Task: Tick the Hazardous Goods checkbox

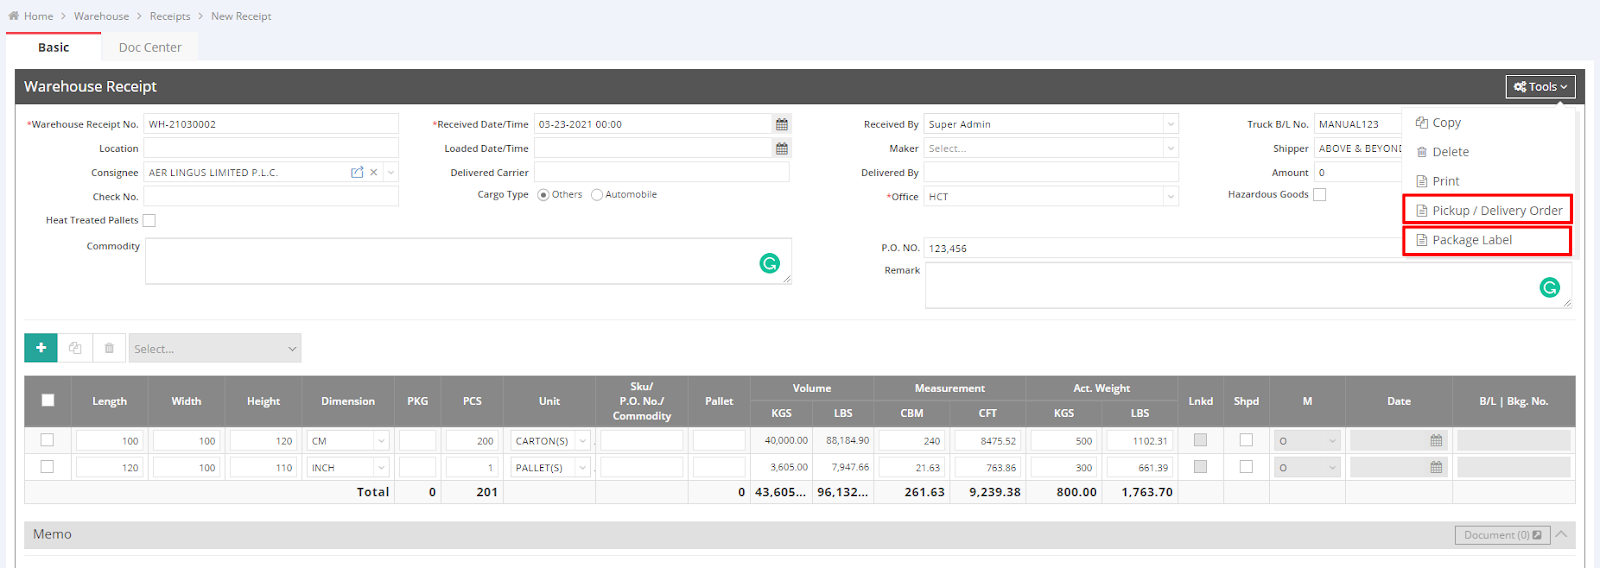Action: coord(1319,195)
